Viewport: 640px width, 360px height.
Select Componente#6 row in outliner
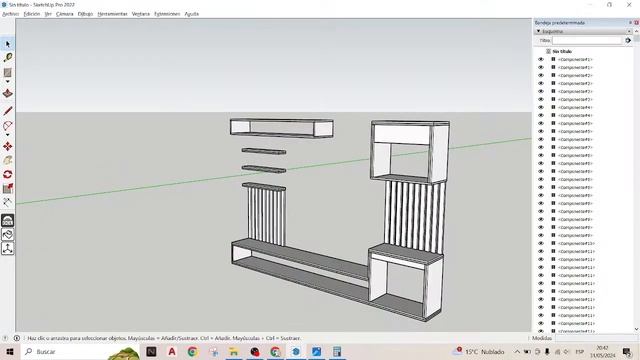click(575, 140)
